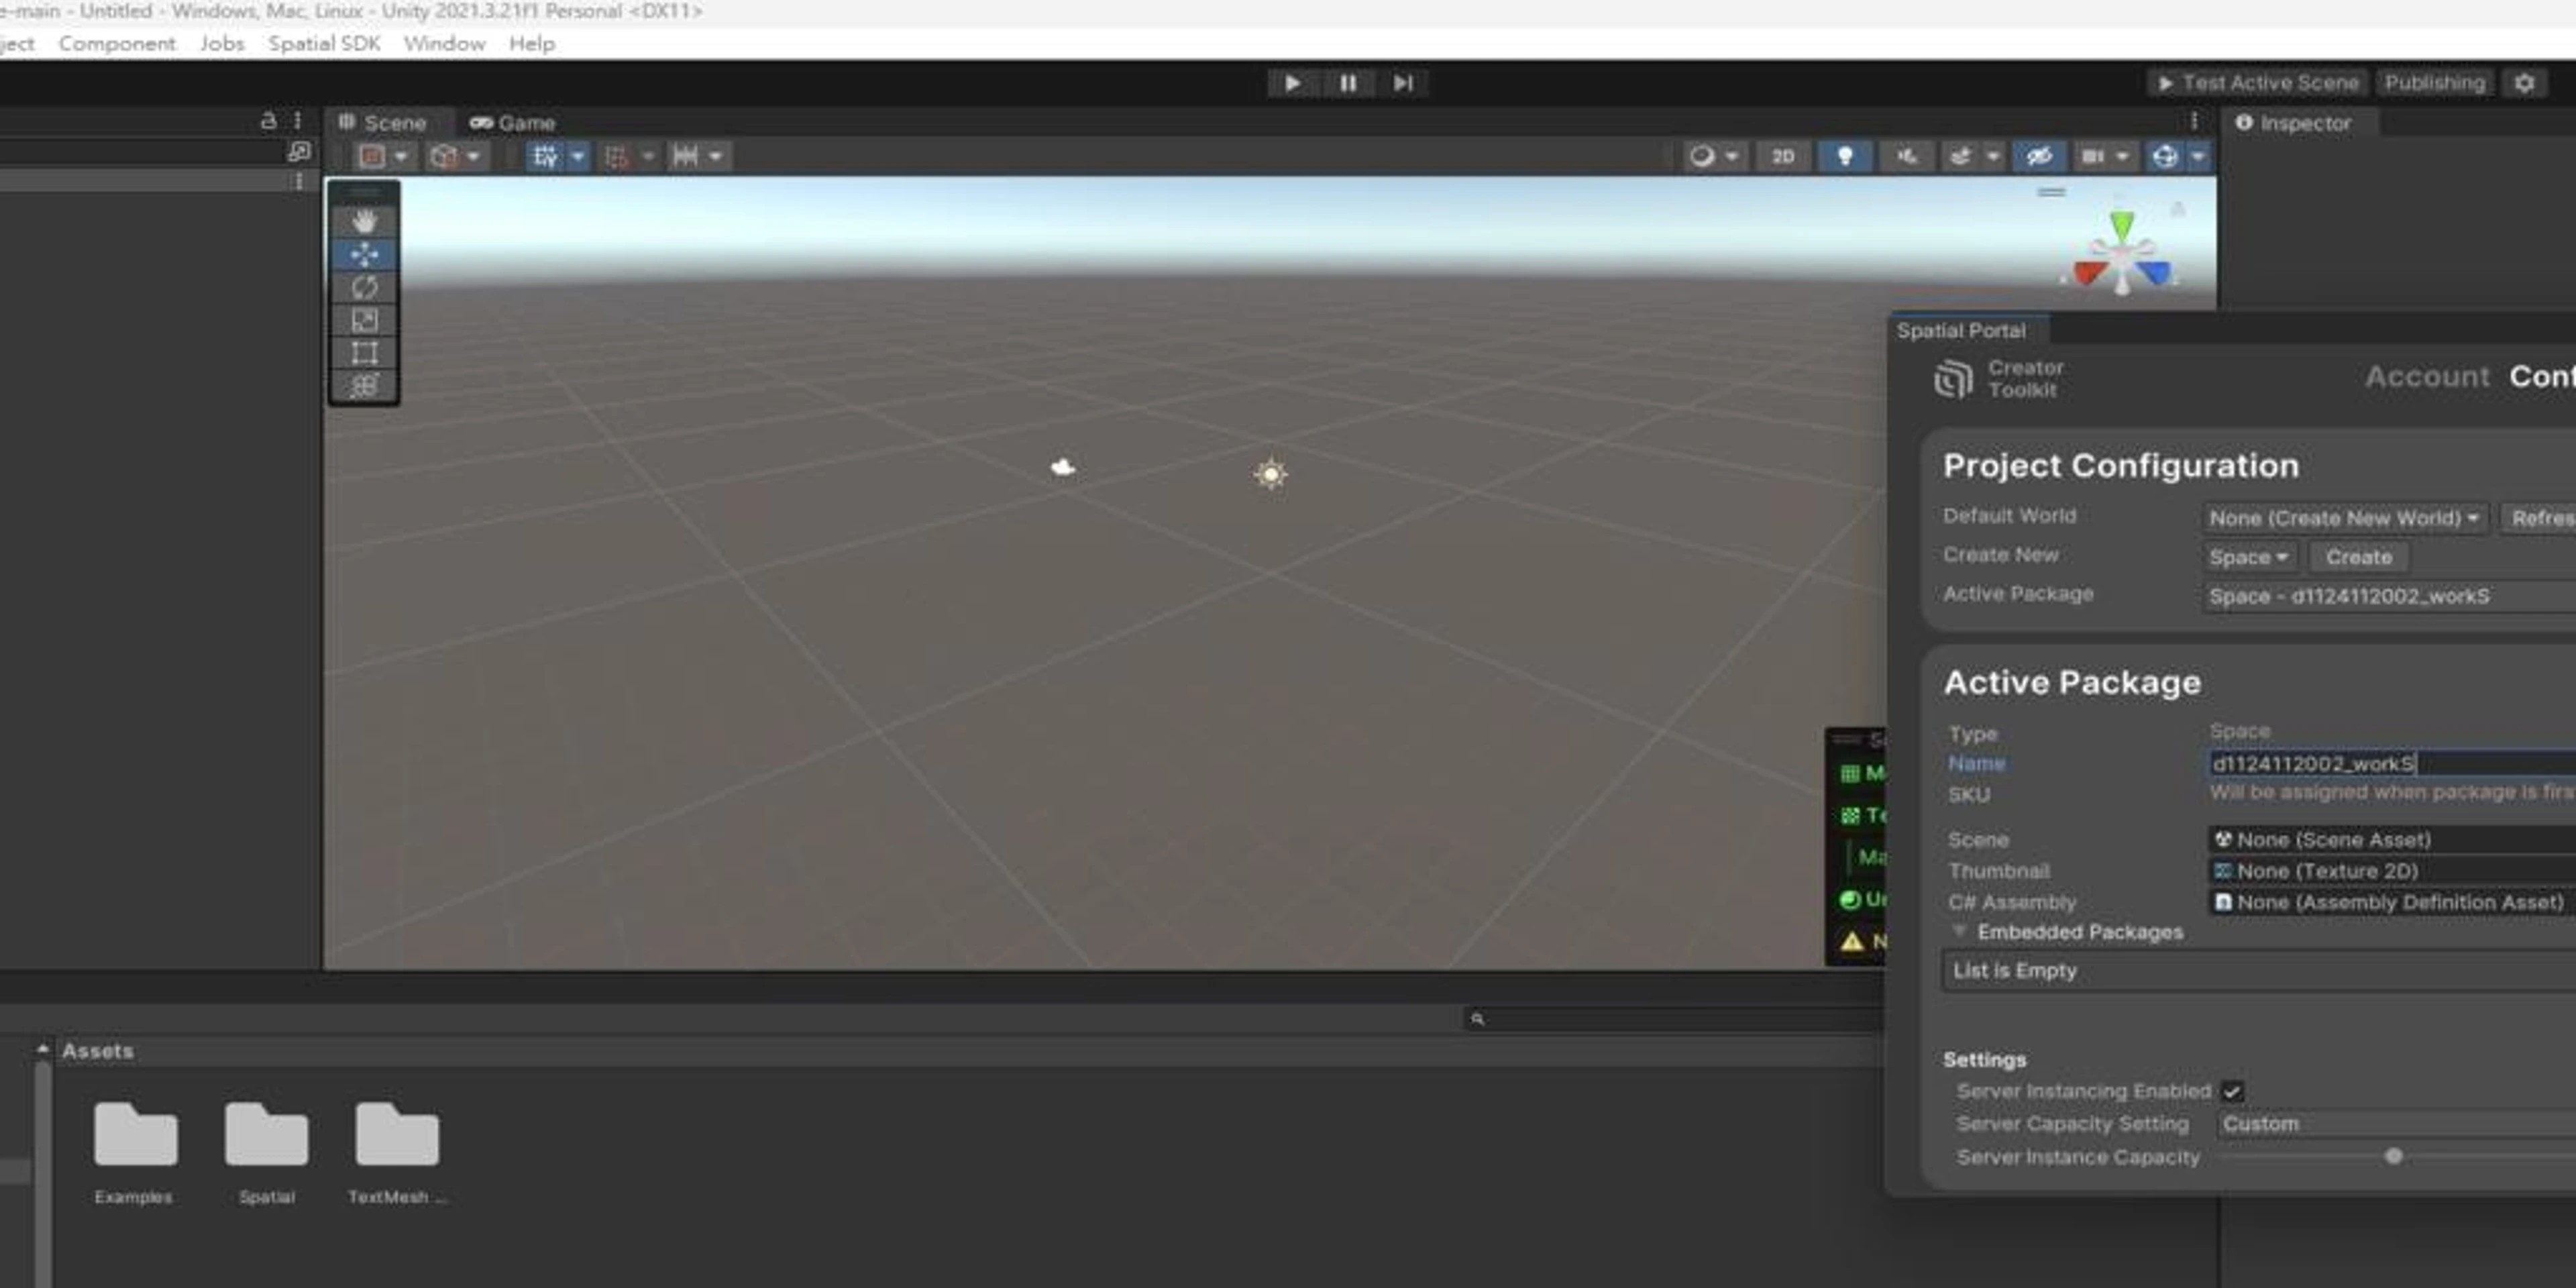Open the Spatial SDK menu
This screenshot has width=2576, height=1288.
324,44
